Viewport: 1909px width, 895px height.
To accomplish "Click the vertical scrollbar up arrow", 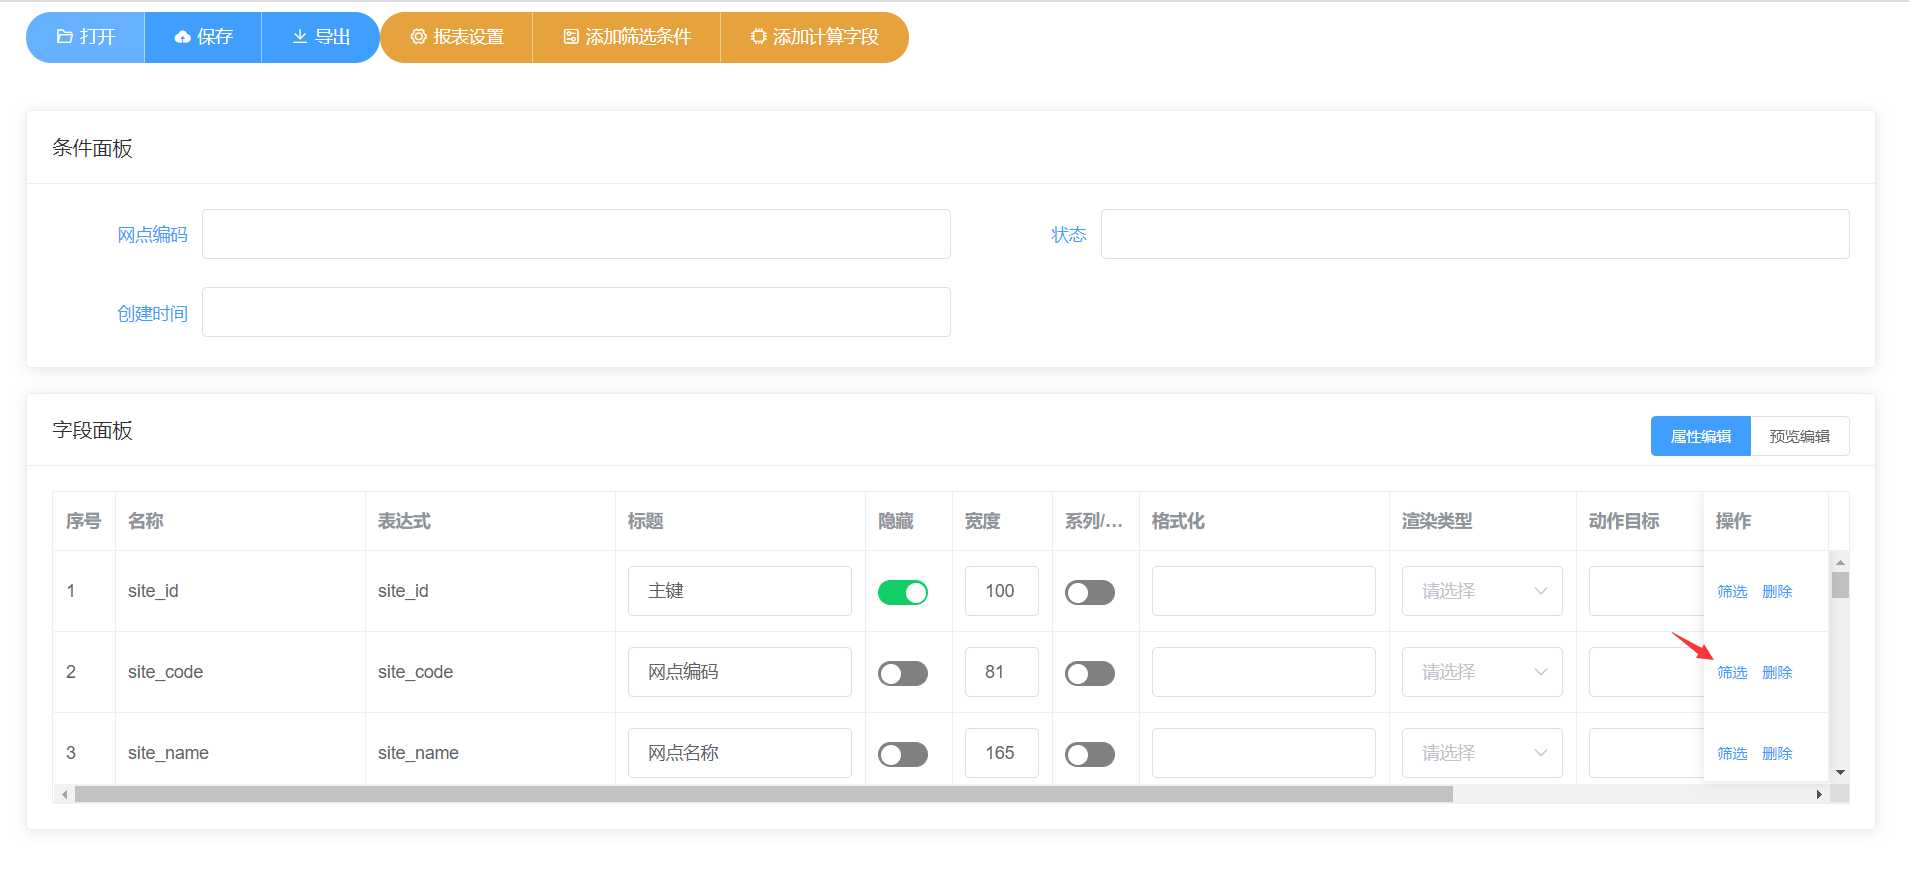I will click(x=1840, y=562).
